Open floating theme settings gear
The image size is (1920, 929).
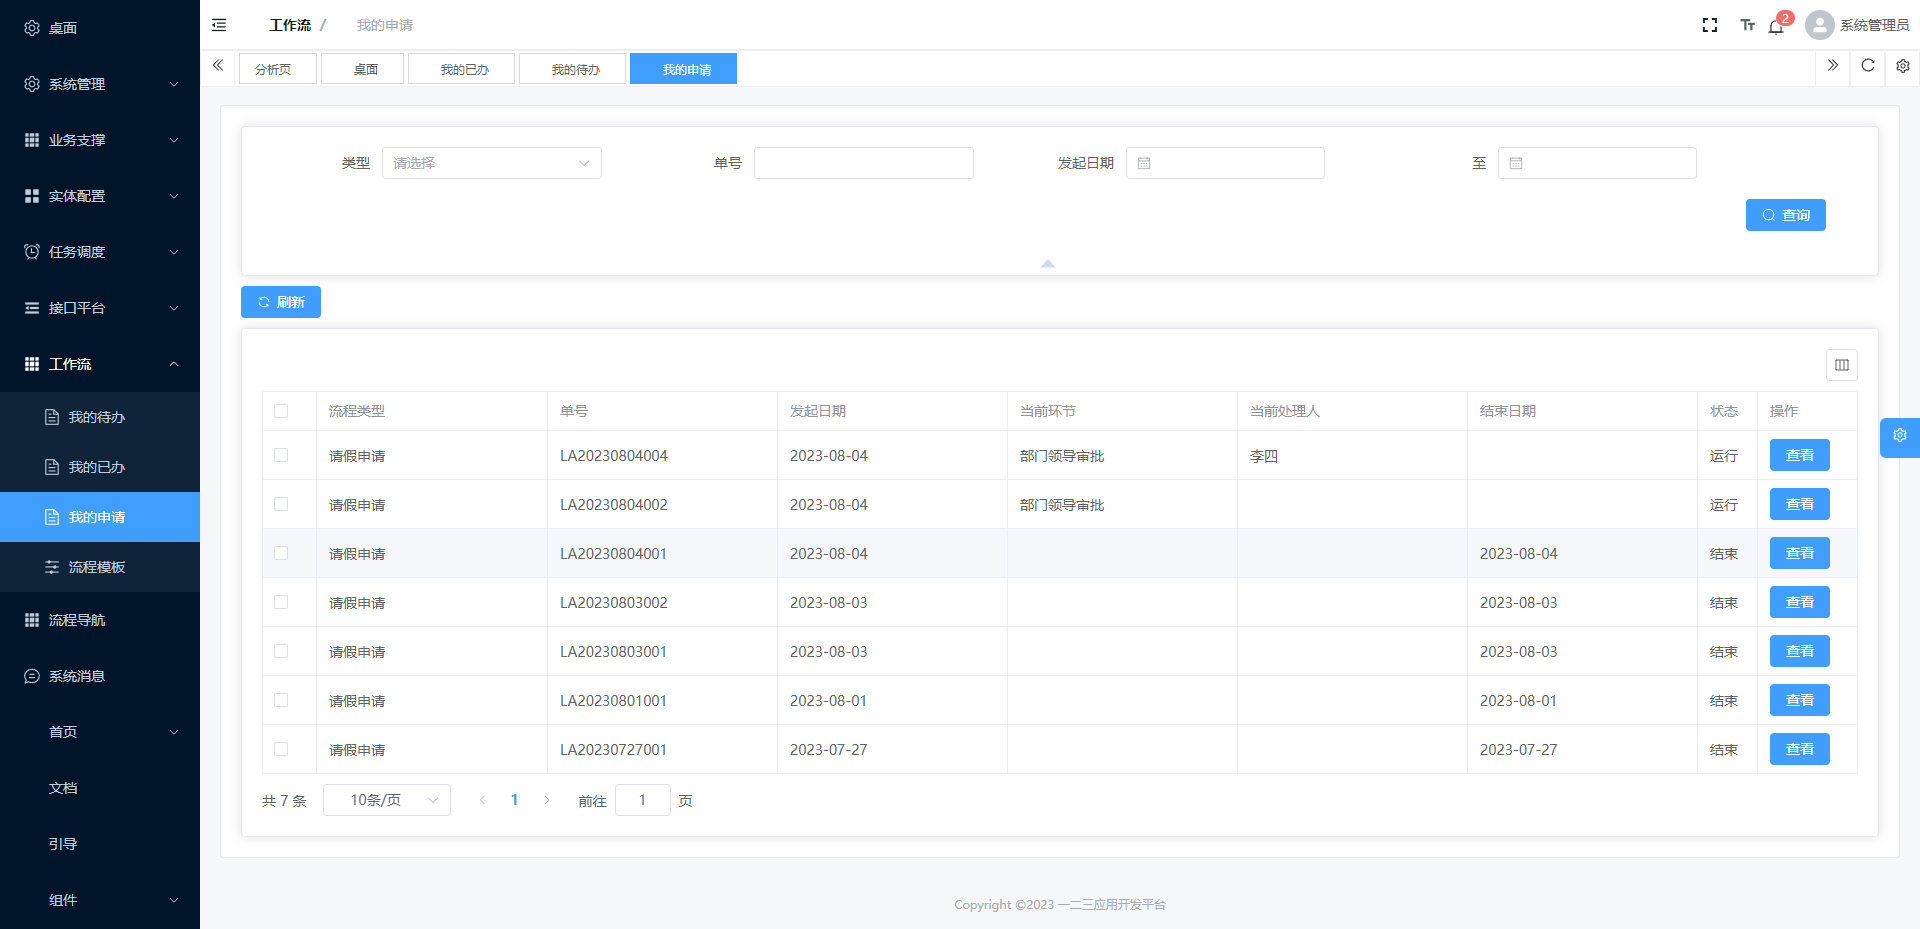coord(1900,436)
